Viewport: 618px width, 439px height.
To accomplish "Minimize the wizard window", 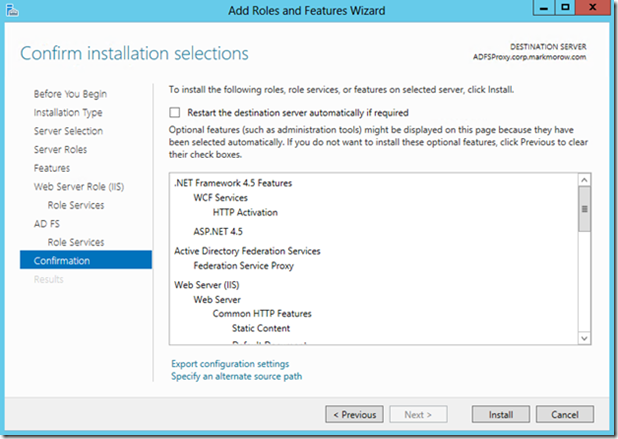I will click(x=544, y=7).
